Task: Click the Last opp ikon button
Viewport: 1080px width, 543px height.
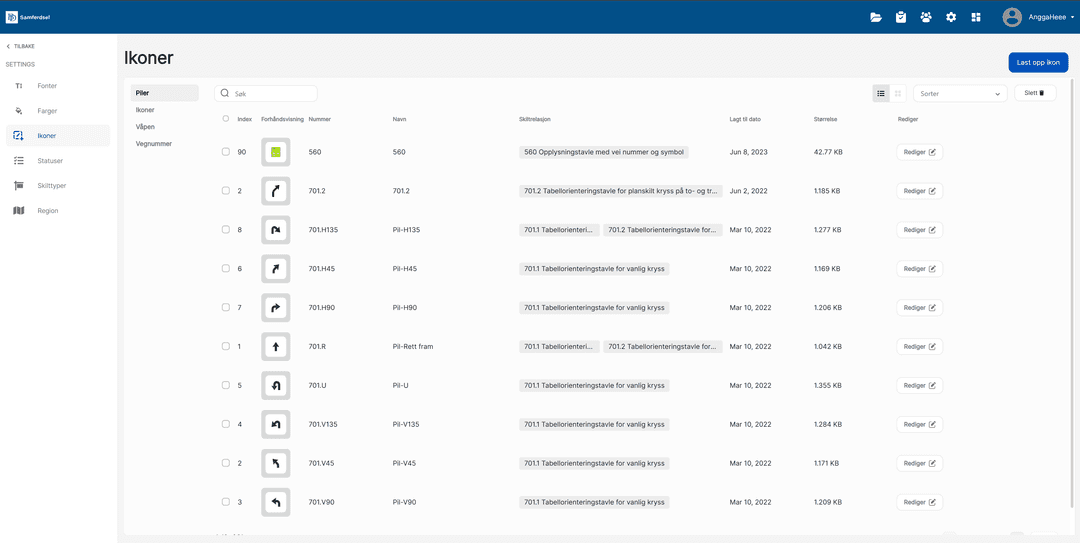Action: pyautogui.click(x=1038, y=62)
